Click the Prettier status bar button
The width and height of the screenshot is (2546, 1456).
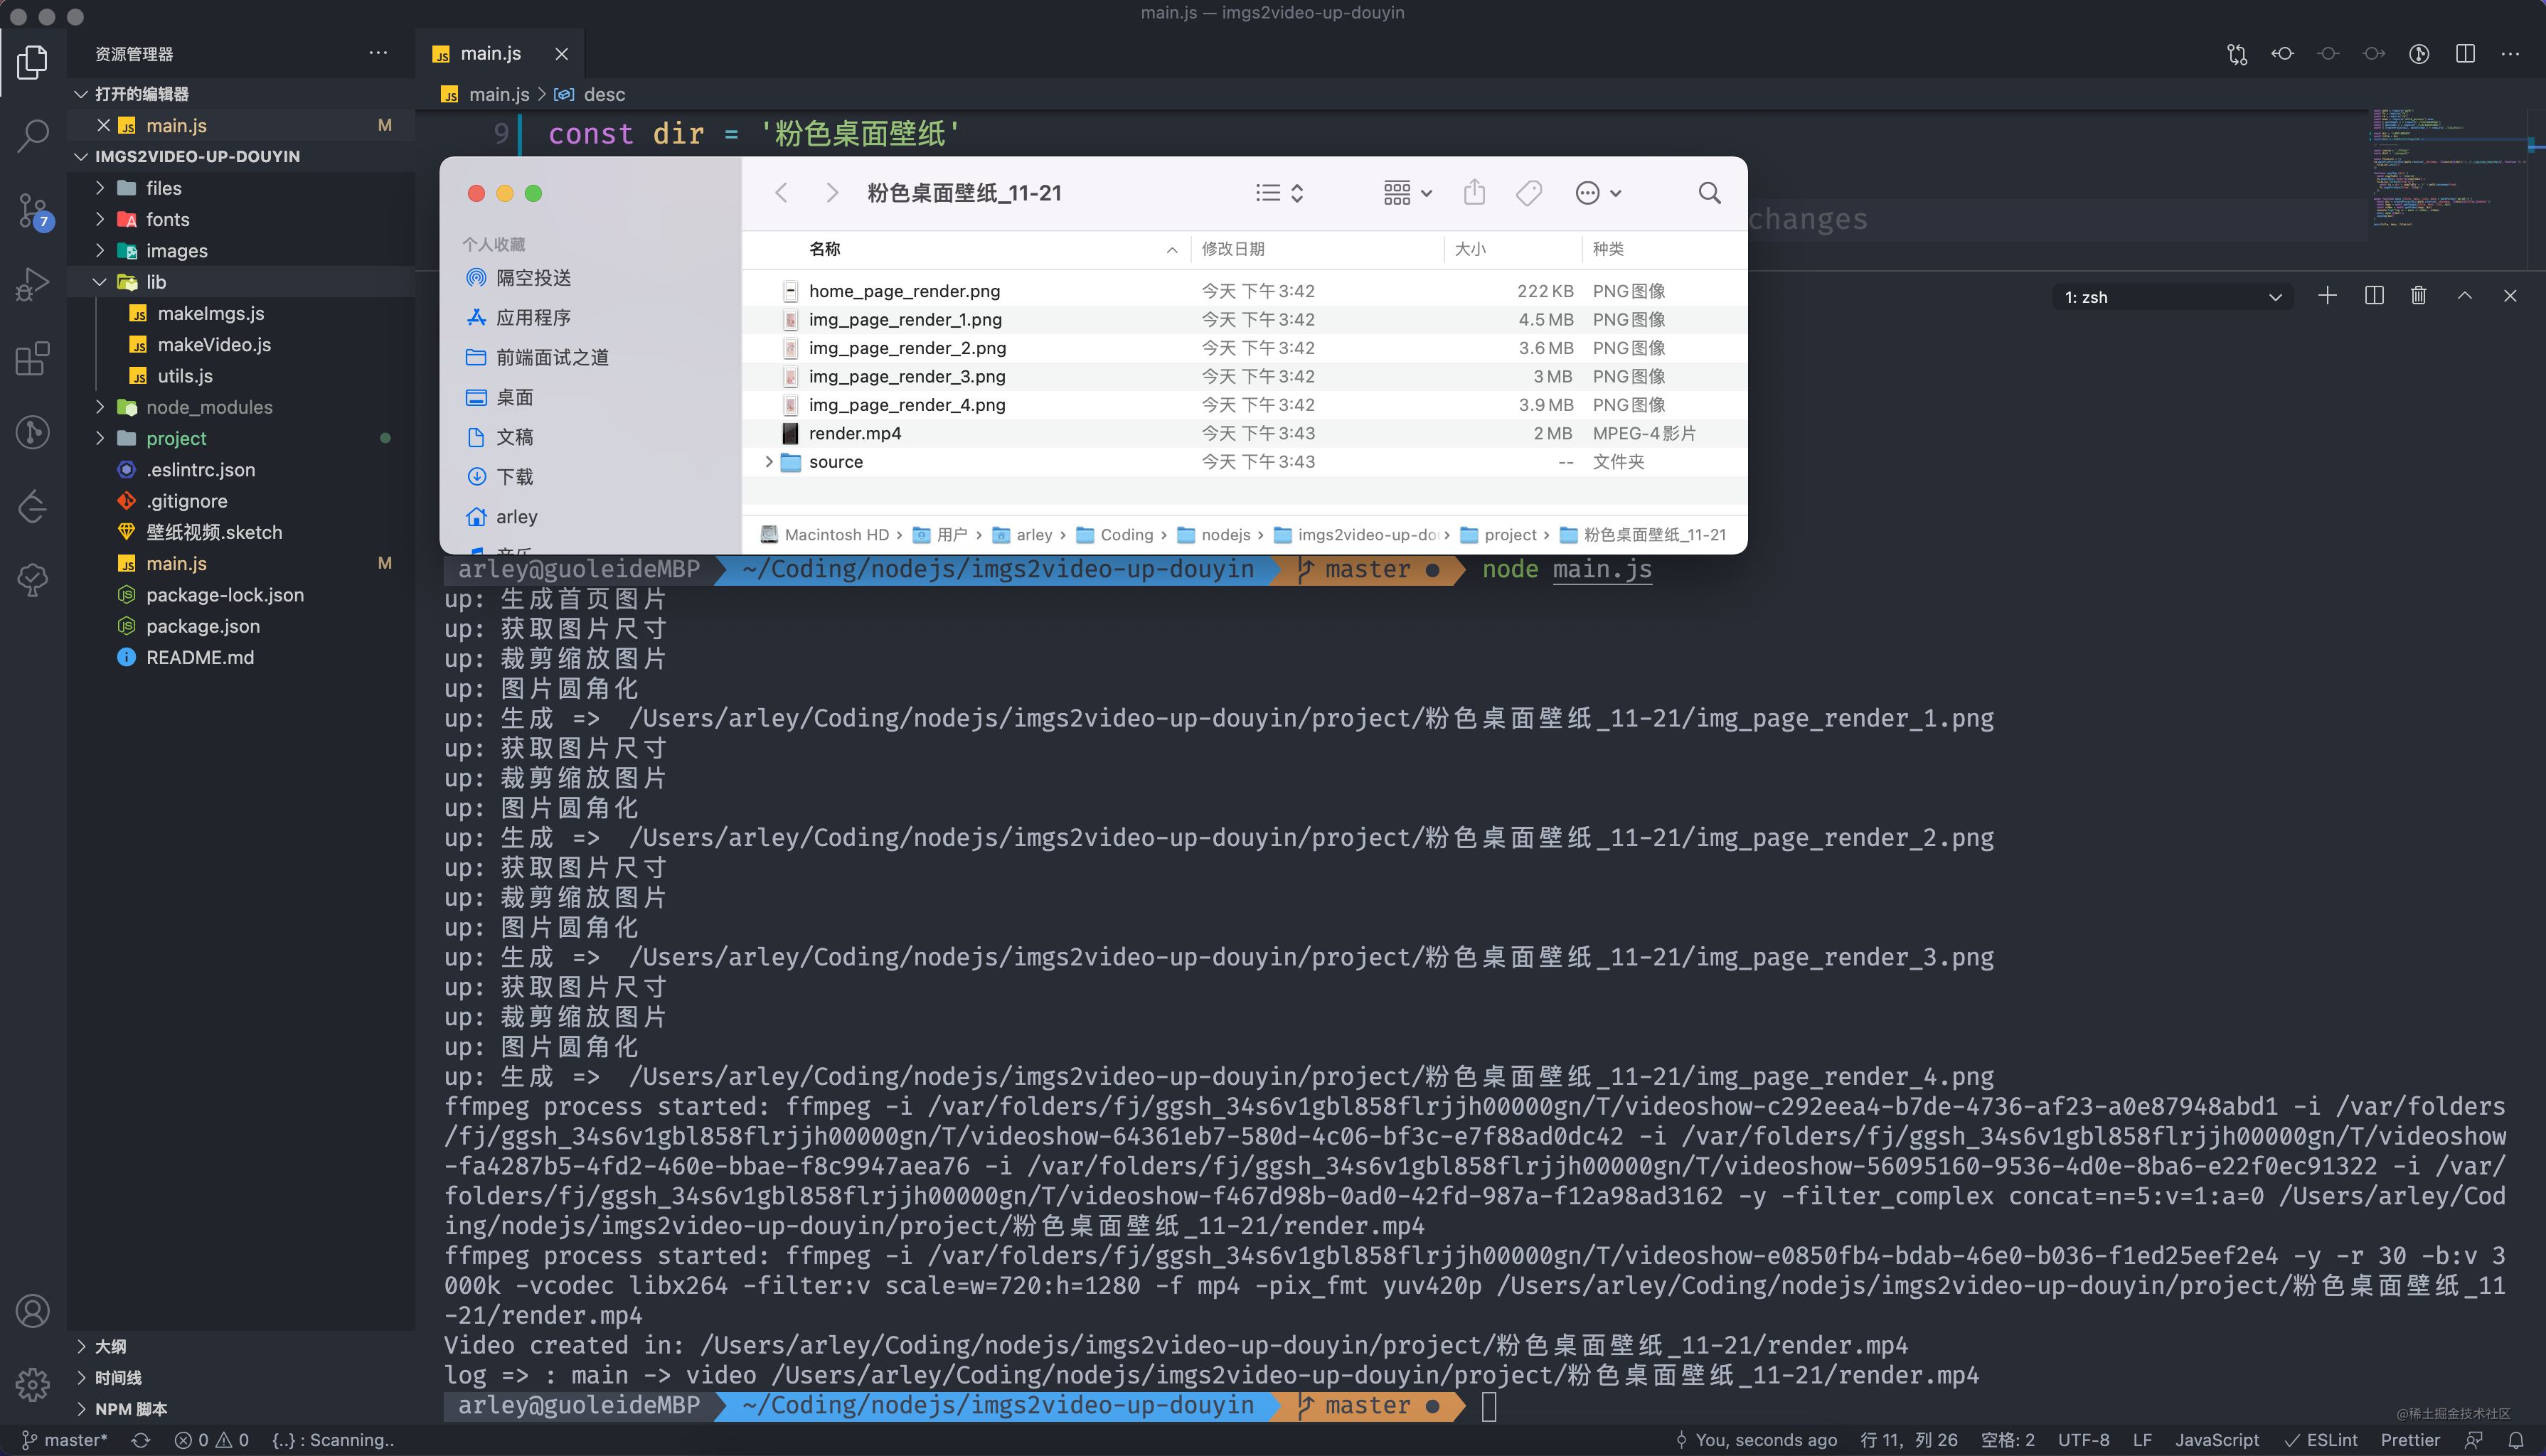point(2410,1440)
